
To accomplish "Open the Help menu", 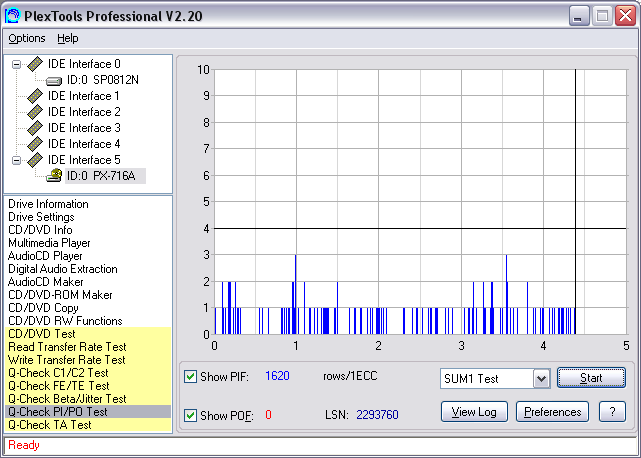I will (x=67, y=38).
